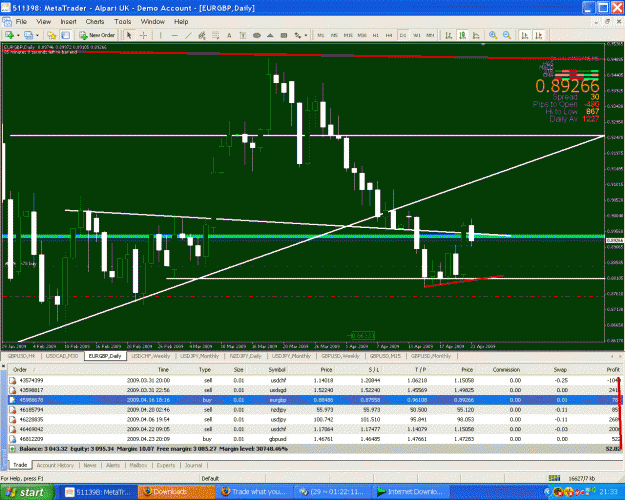Select the D1 timeframe button
This screenshot has height=500, width=625.
tap(403, 35)
